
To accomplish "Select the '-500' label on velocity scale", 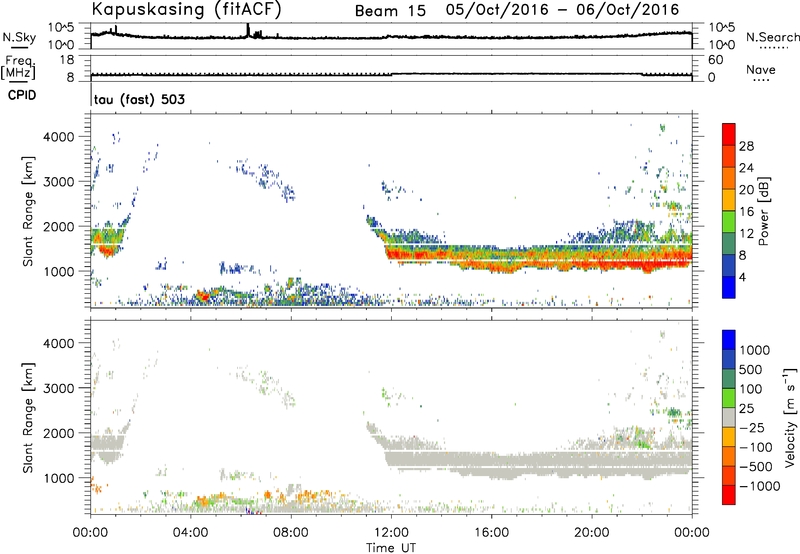I will (x=756, y=466).
